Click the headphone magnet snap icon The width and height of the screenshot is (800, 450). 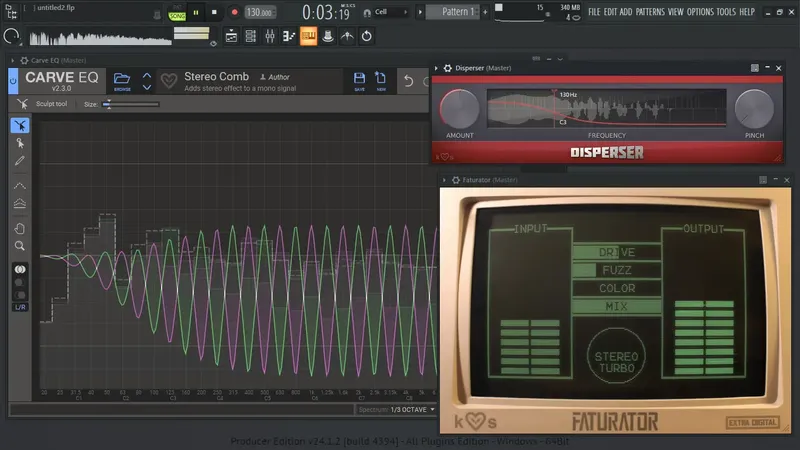[x=366, y=13]
